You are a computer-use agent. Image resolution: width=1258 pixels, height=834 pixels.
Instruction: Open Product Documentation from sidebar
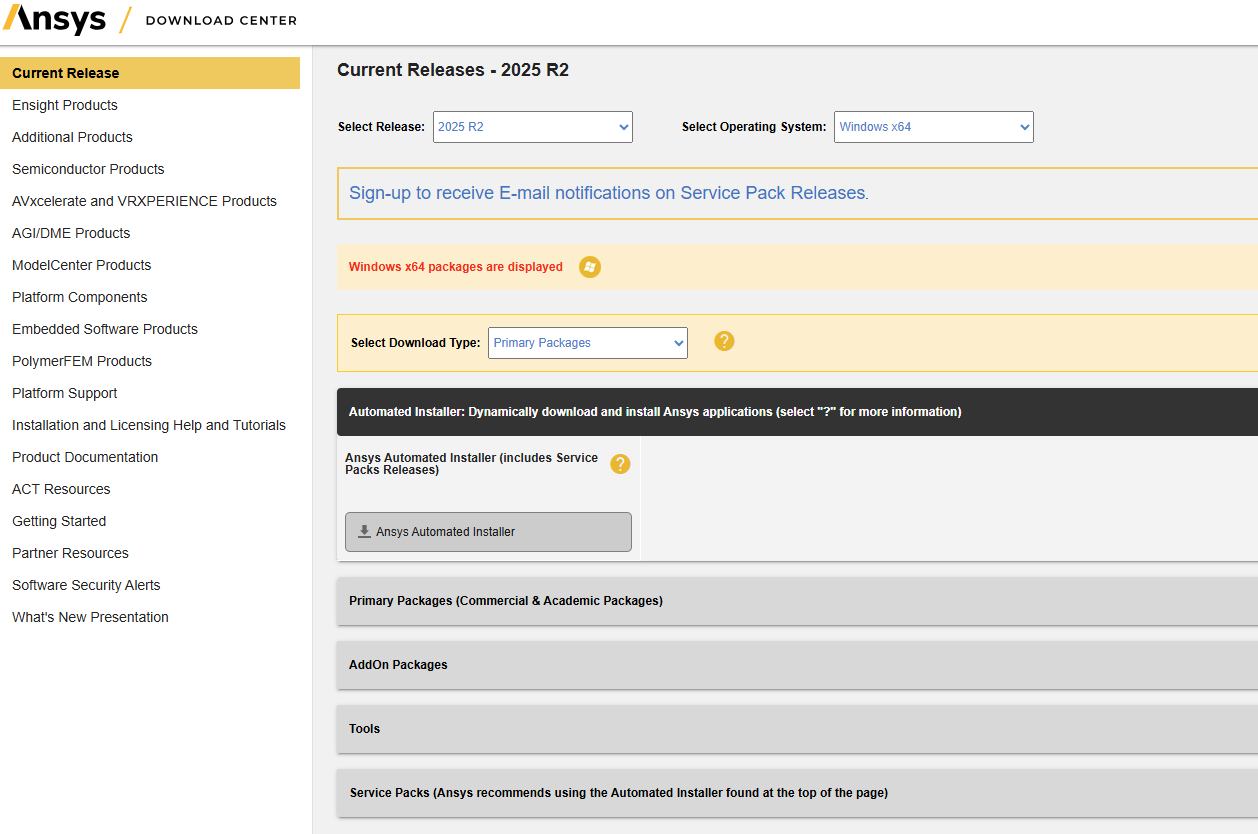pos(85,457)
